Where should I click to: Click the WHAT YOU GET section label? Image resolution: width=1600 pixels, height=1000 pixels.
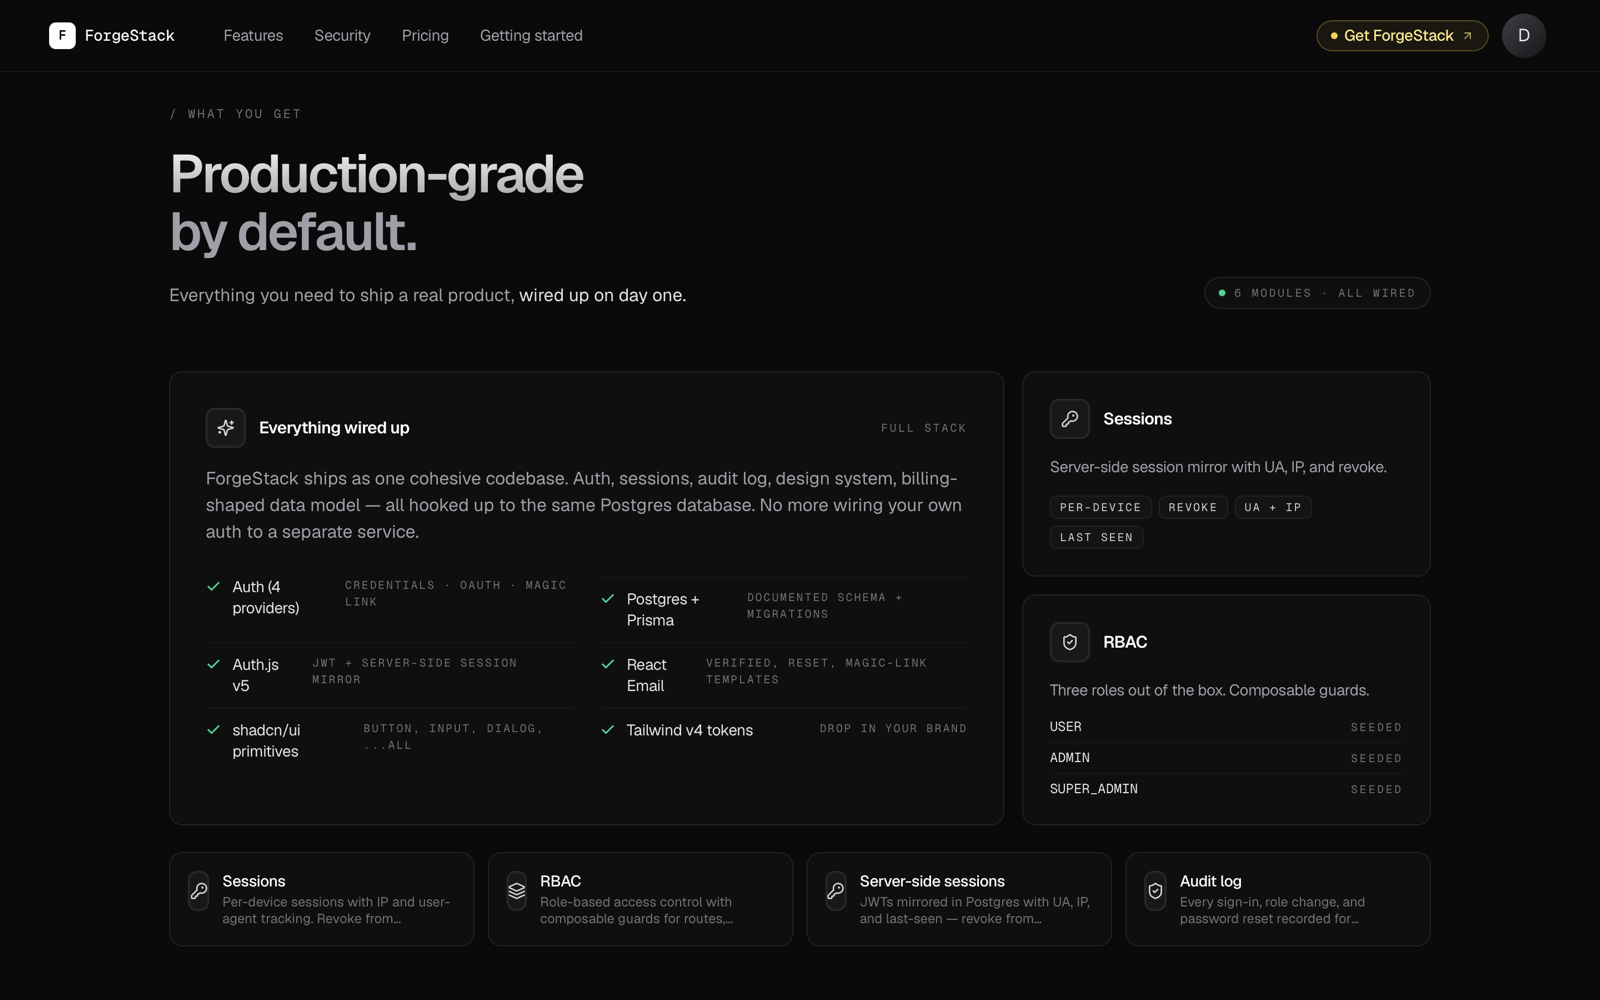coord(235,114)
